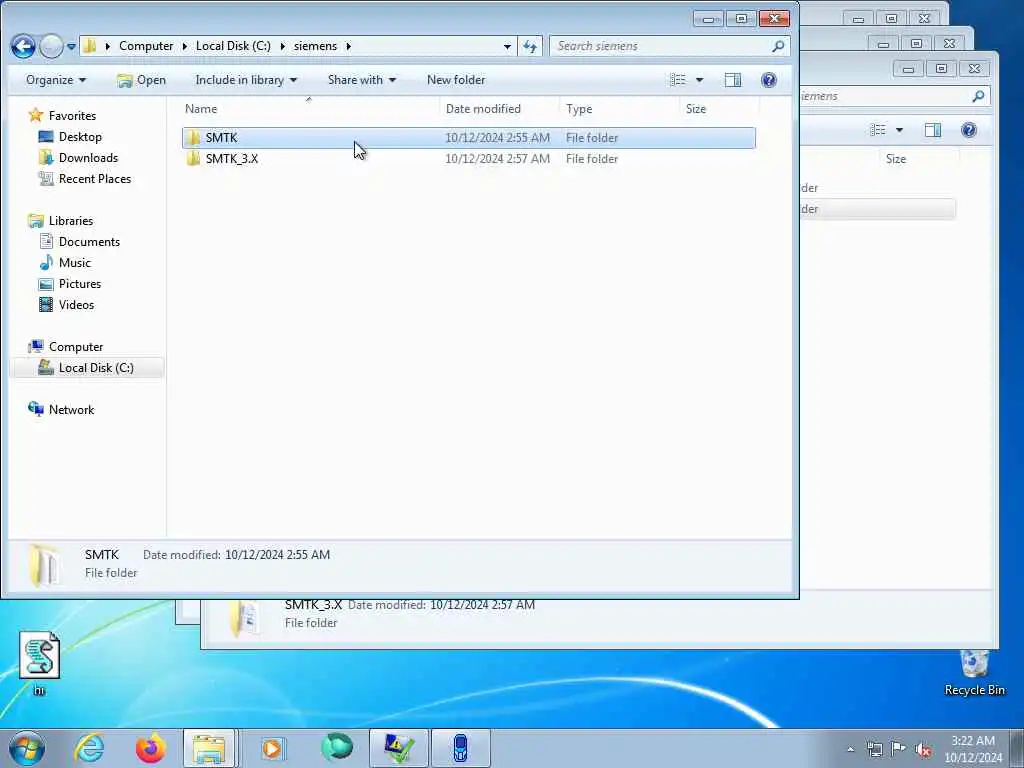This screenshot has height=768, width=1024.
Task: Click the large SMTK folder icon in details pane
Action: pos(44,564)
